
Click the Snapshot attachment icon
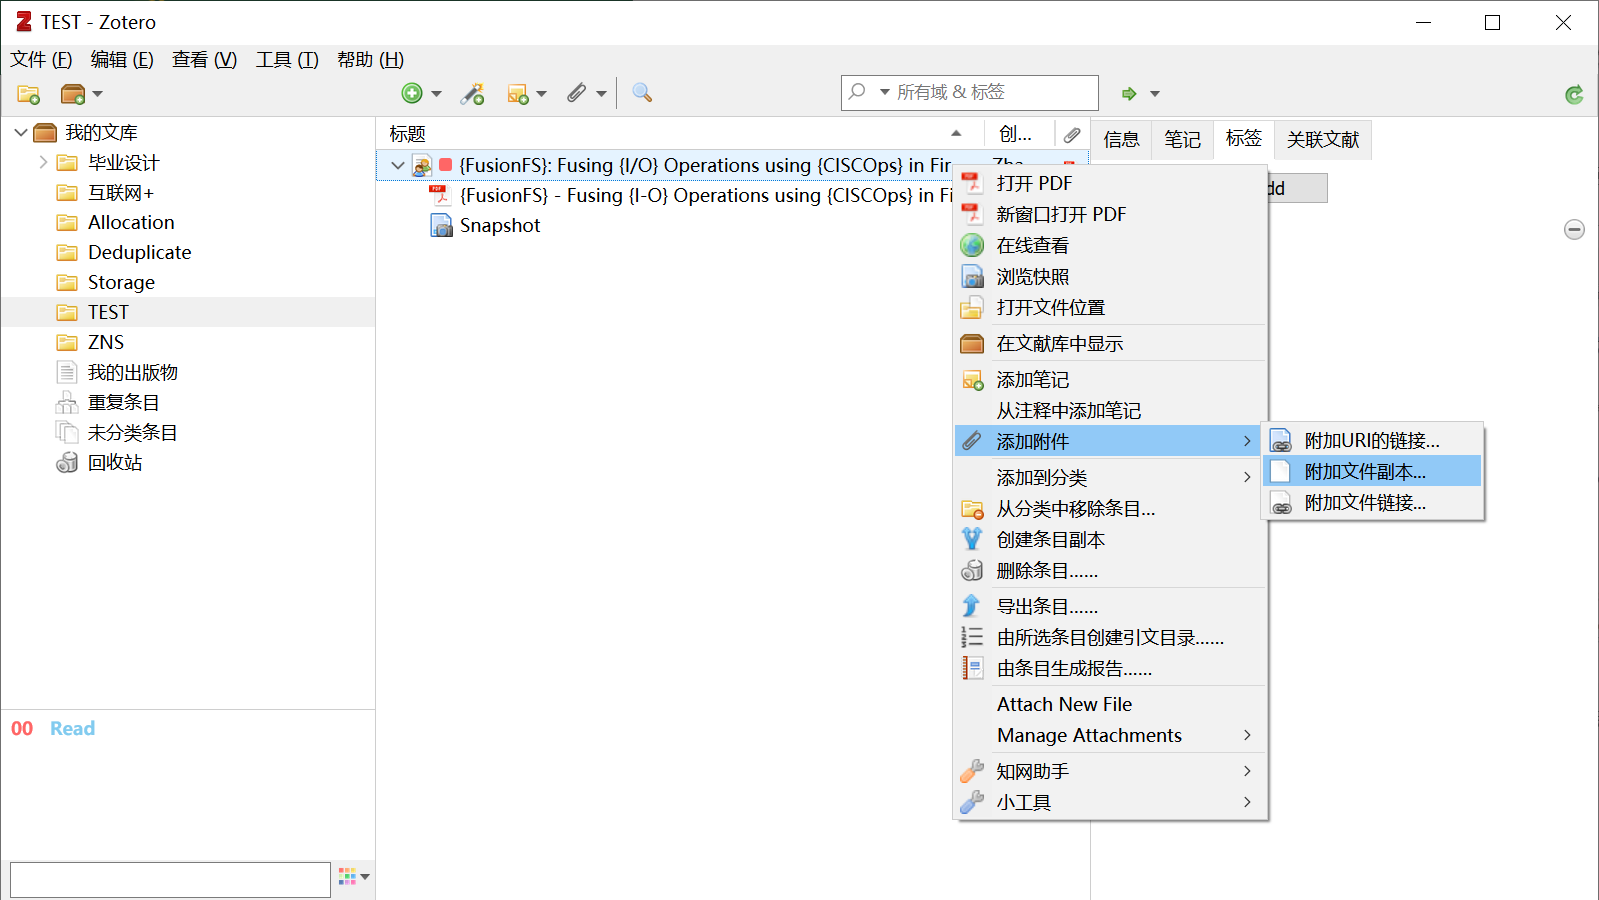[x=441, y=225]
